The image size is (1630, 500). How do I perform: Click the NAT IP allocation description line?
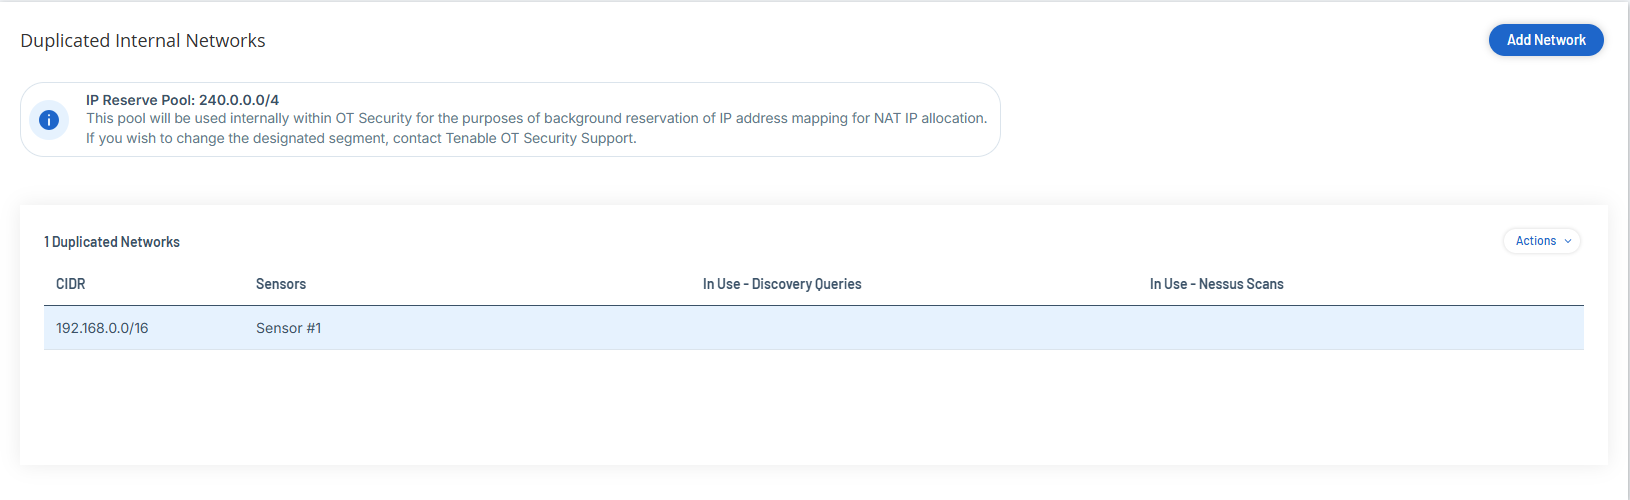(x=536, y=118)
